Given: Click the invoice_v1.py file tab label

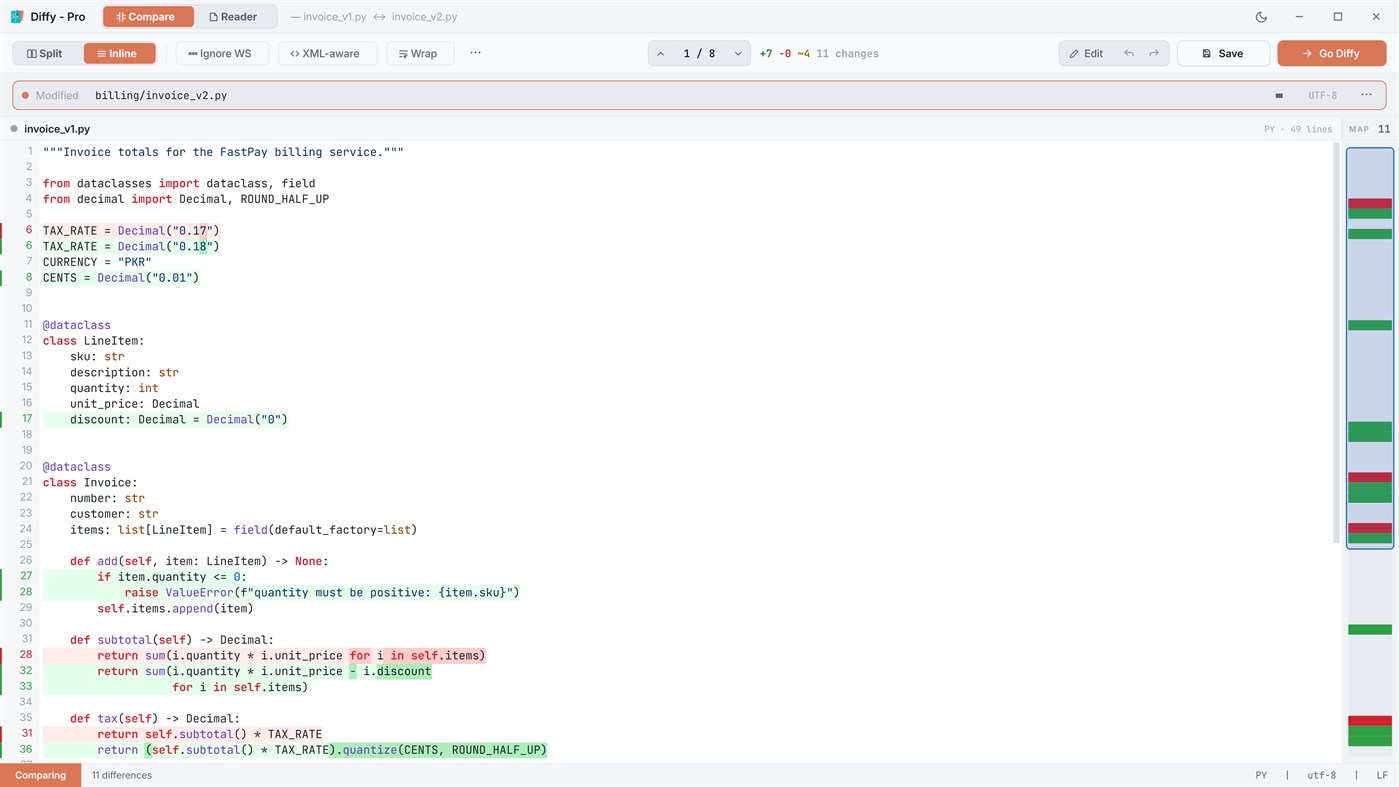Looking at the screenshot, I should tap(57, 129).
